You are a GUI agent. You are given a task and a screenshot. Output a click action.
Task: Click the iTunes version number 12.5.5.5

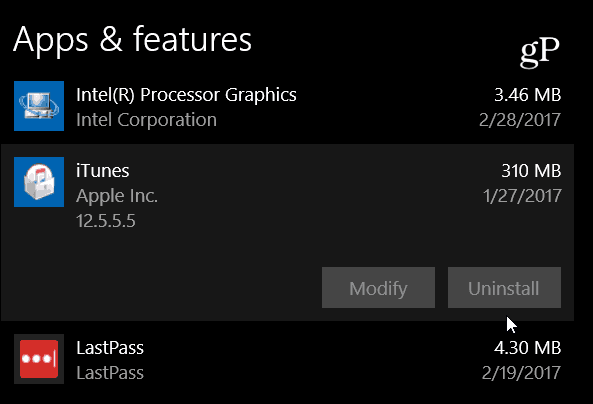tap(106, 221)
